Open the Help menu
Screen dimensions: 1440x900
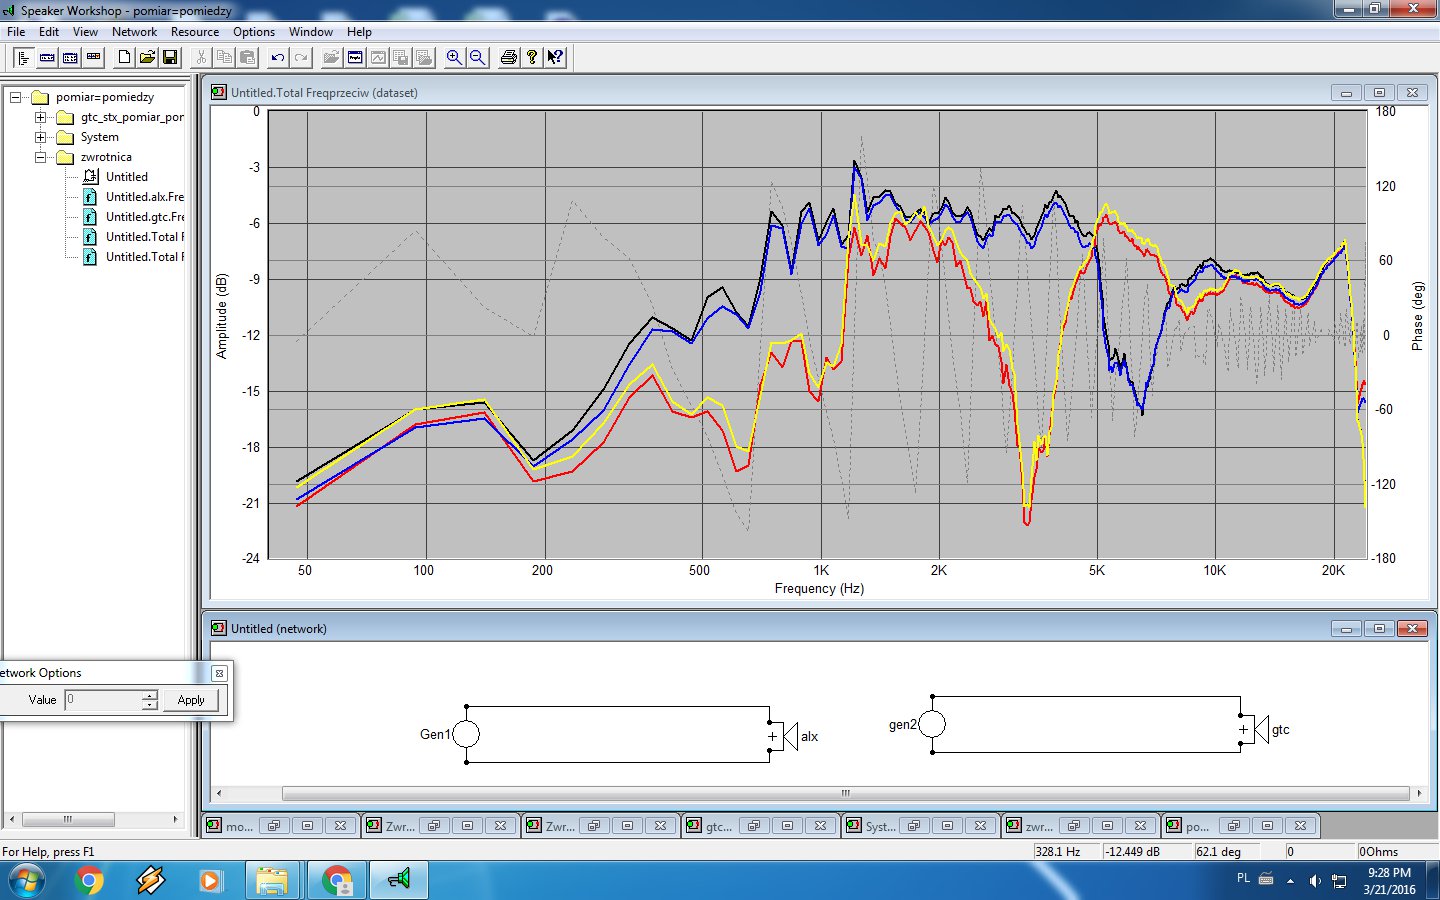360,32
